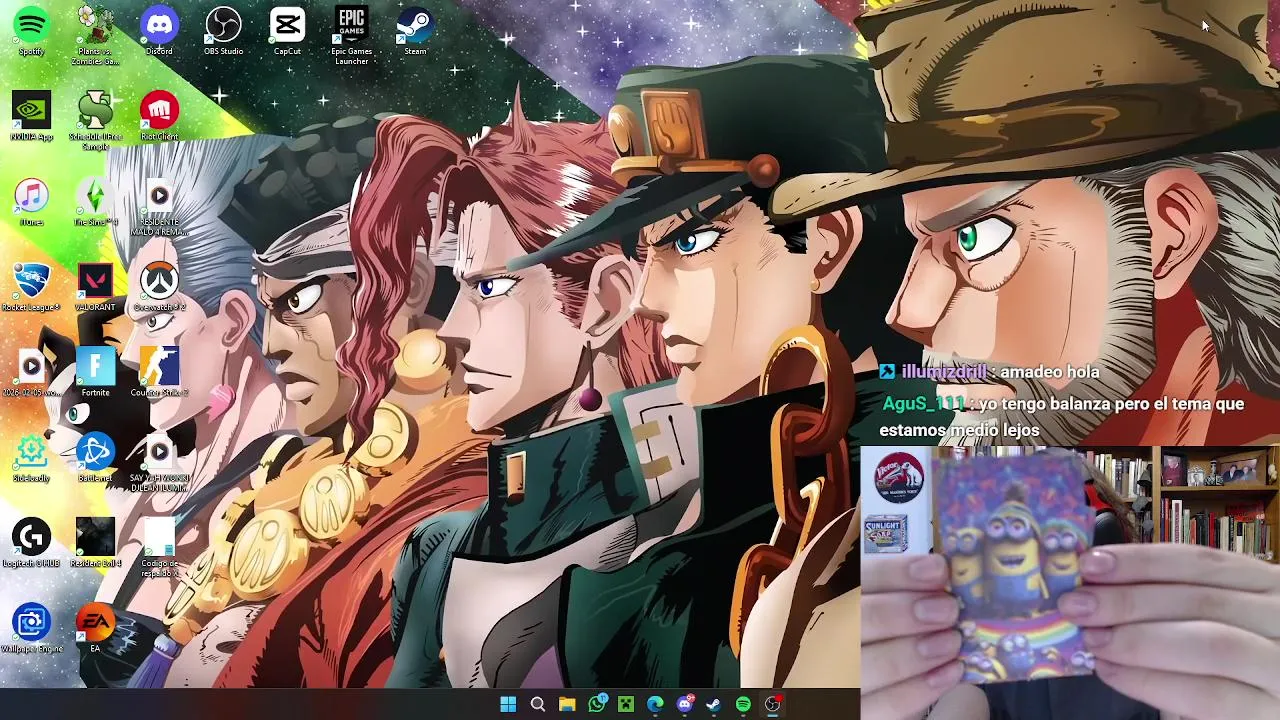Click the Overwatch 2 desktop icon

pos(159,288)
